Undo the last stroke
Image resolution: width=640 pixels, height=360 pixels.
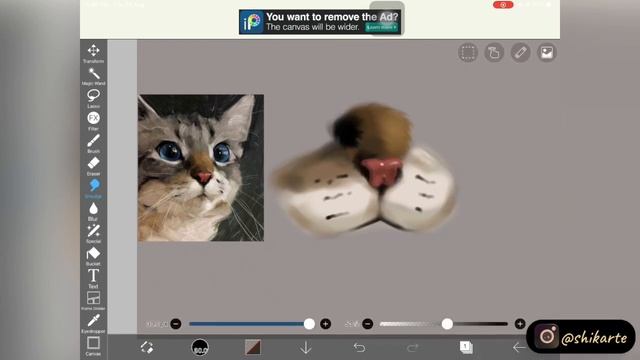point(359,347)
